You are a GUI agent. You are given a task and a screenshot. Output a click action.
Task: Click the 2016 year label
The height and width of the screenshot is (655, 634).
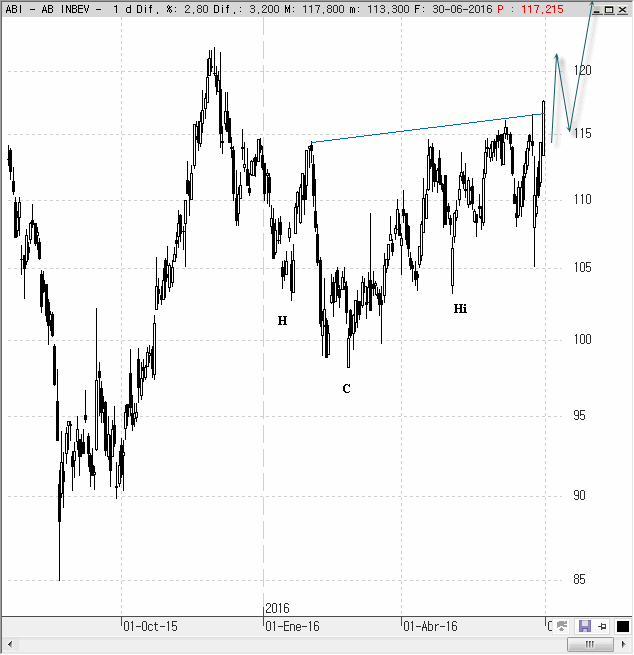pyautogui.click(x=277, y=608)
